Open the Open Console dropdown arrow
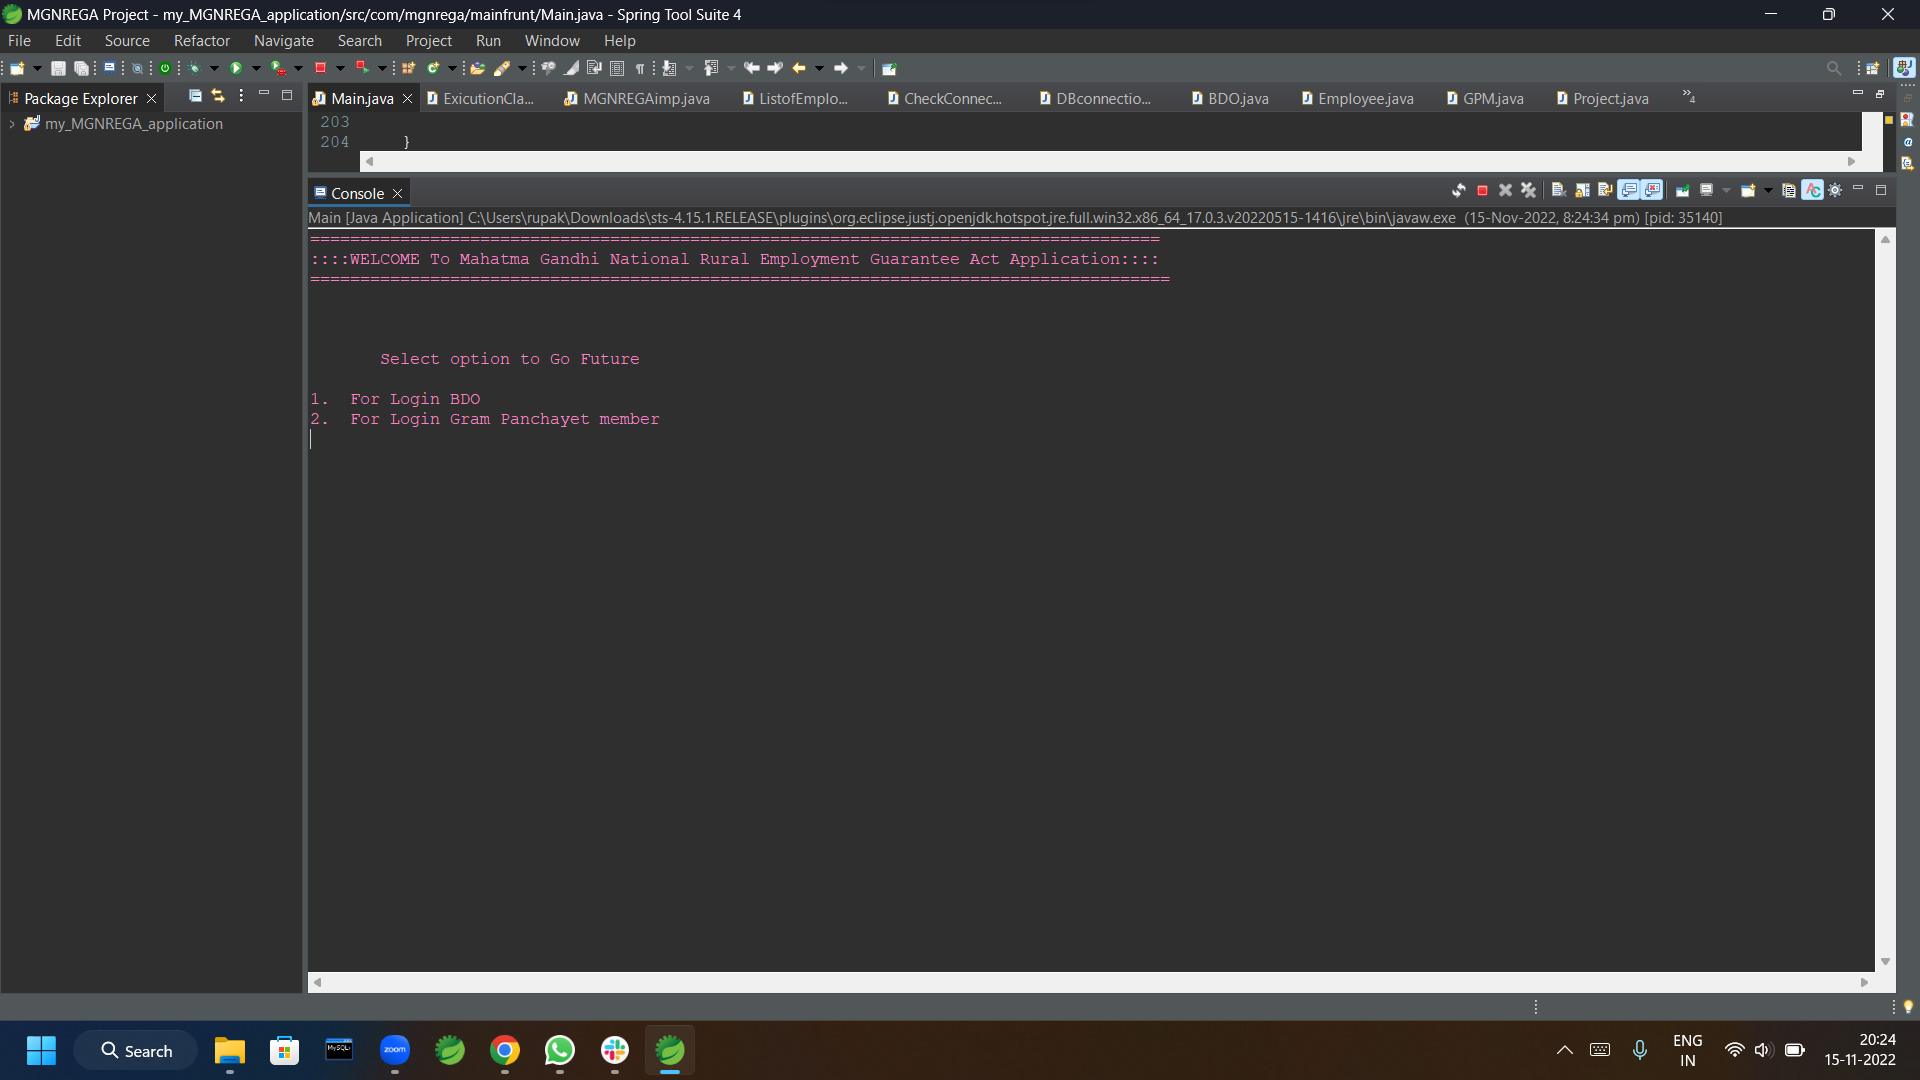This screenshot has width=1920, height=1080. pyautogui.click(x=1768, y=190)
